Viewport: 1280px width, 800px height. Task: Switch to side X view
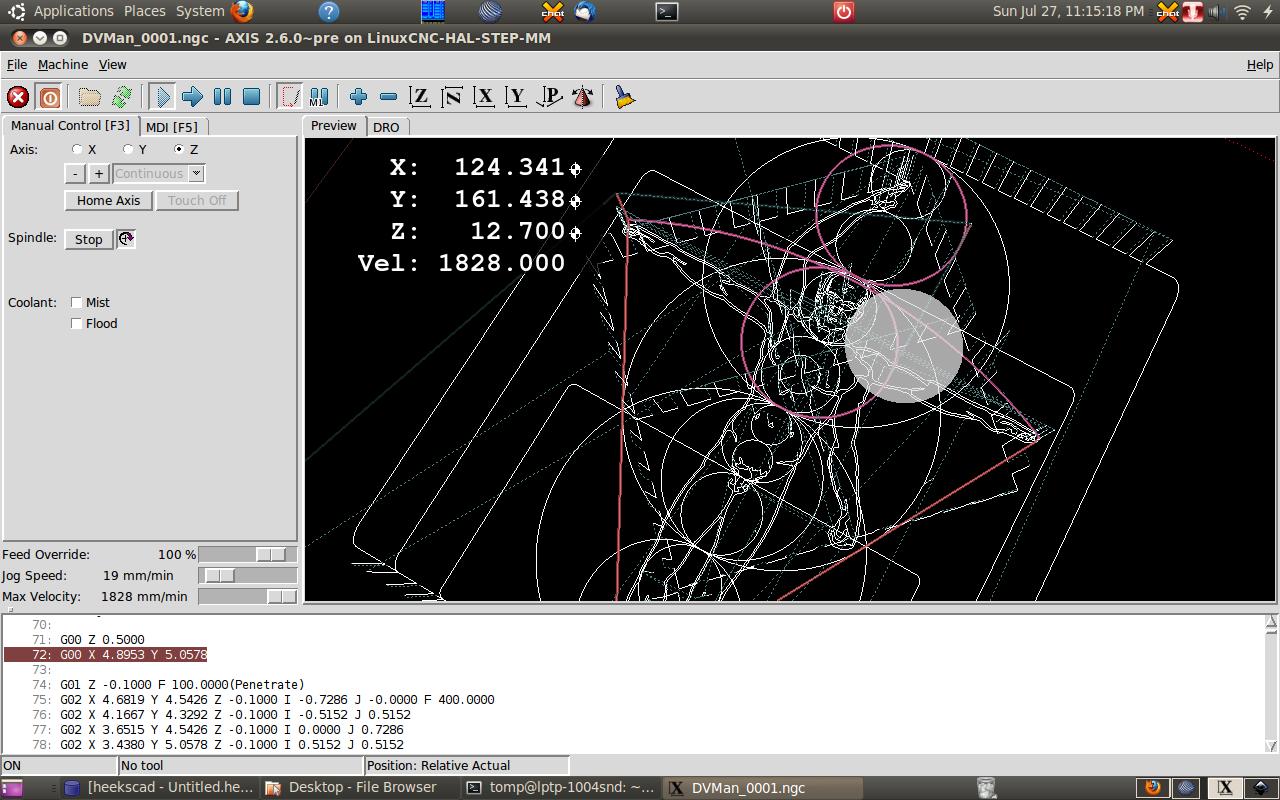(x=484, y=97)
